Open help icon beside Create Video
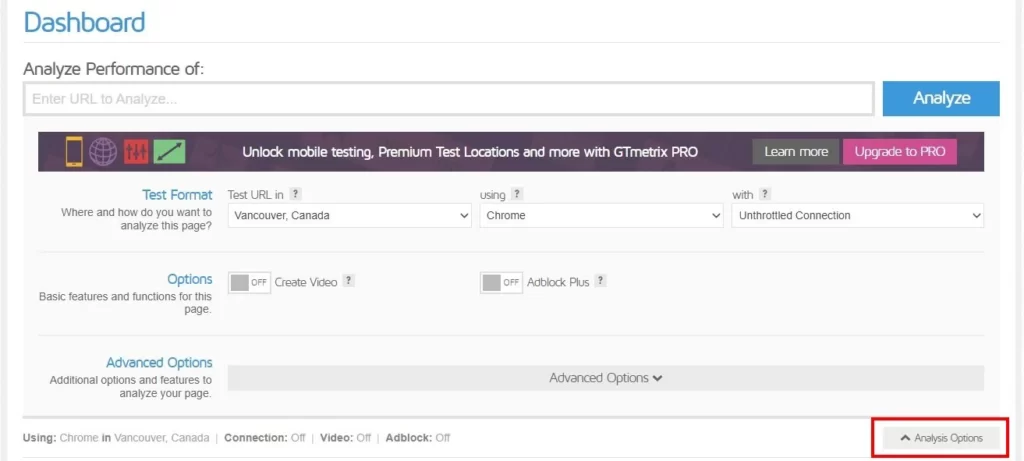Image resolution: width=1024 pixels, height=461 pixels. 349,281
